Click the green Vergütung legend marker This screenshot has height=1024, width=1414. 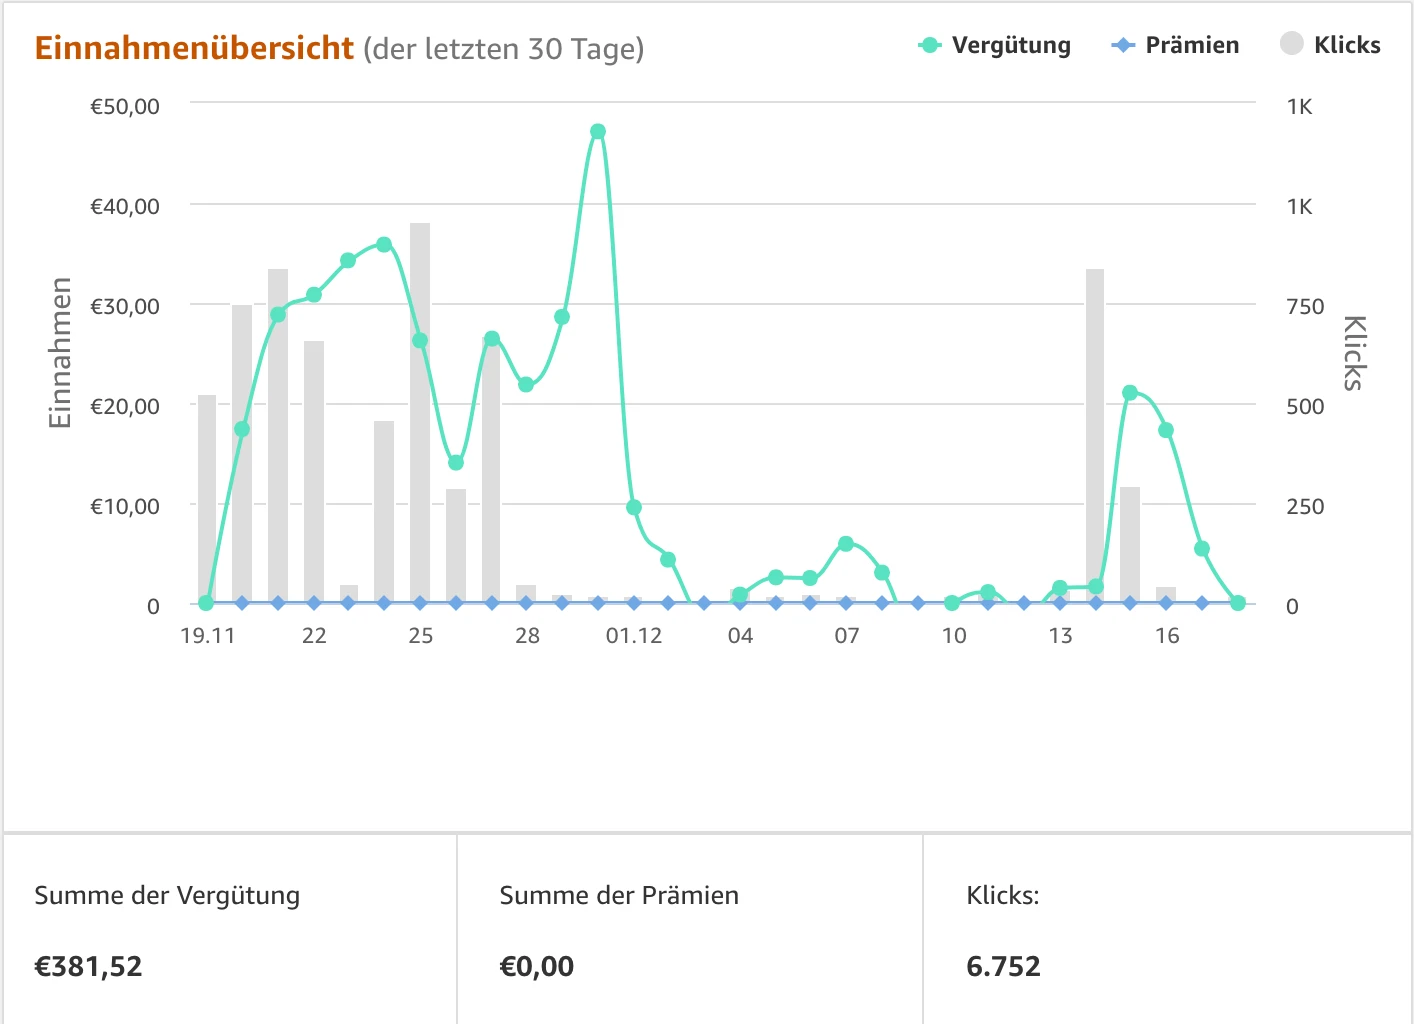coord(930,45)
